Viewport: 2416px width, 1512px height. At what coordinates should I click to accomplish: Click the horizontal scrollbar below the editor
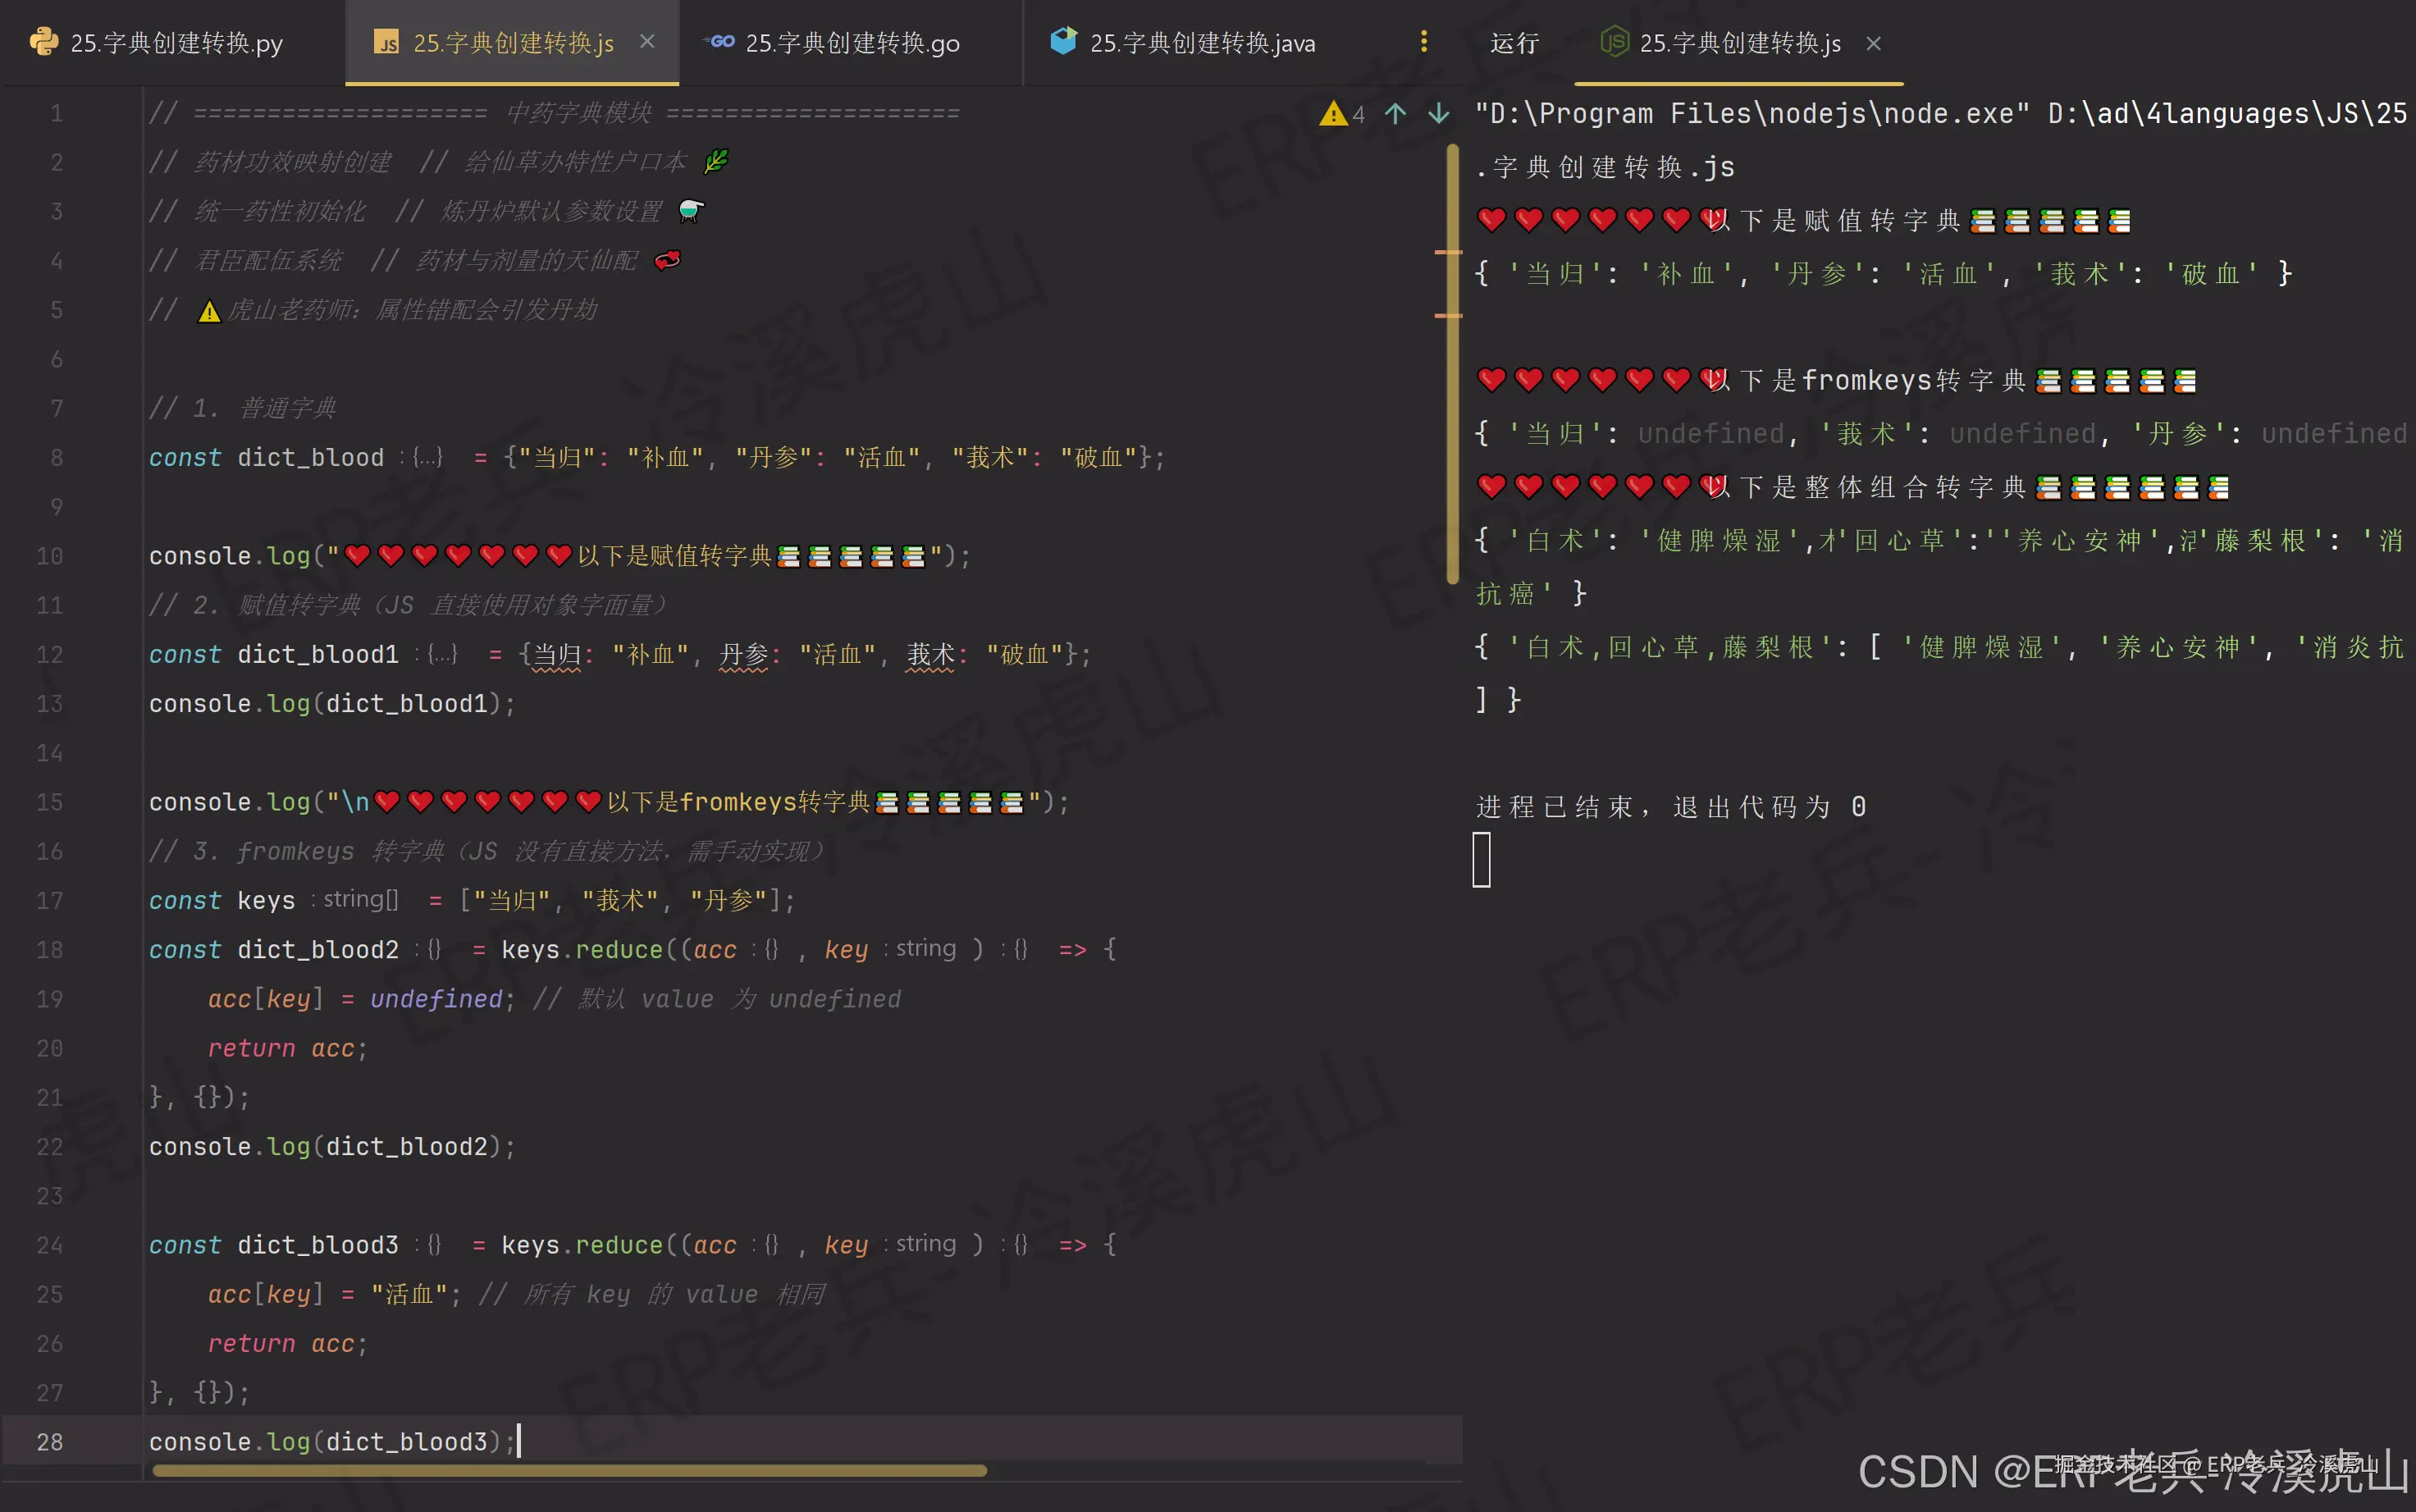tap(570, 1471)
